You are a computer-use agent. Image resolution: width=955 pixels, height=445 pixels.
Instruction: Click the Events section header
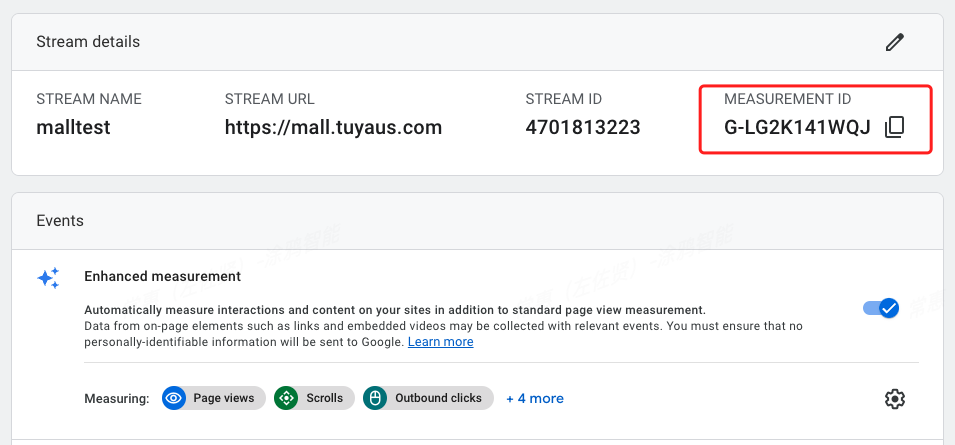60,220
